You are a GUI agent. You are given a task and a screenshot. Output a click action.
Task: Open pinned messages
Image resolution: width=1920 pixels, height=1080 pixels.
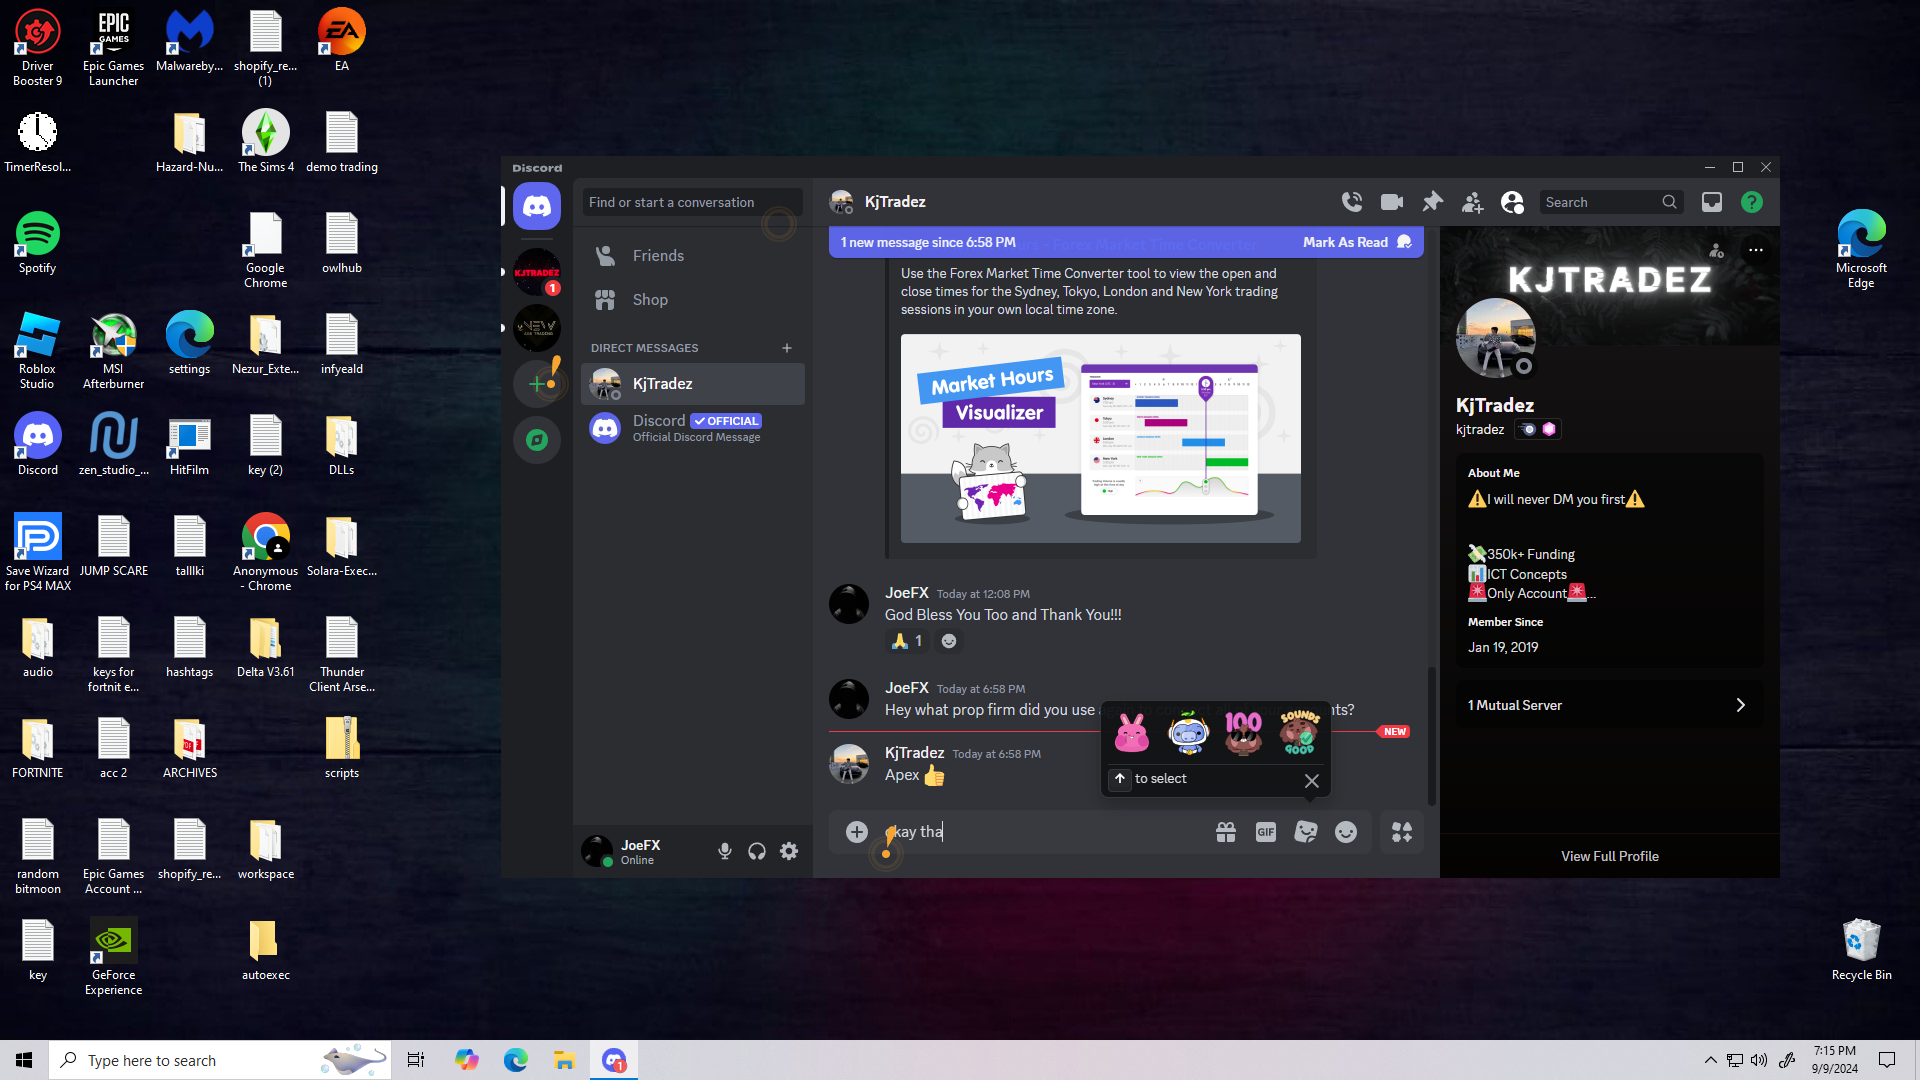(x=1432, y=202)
